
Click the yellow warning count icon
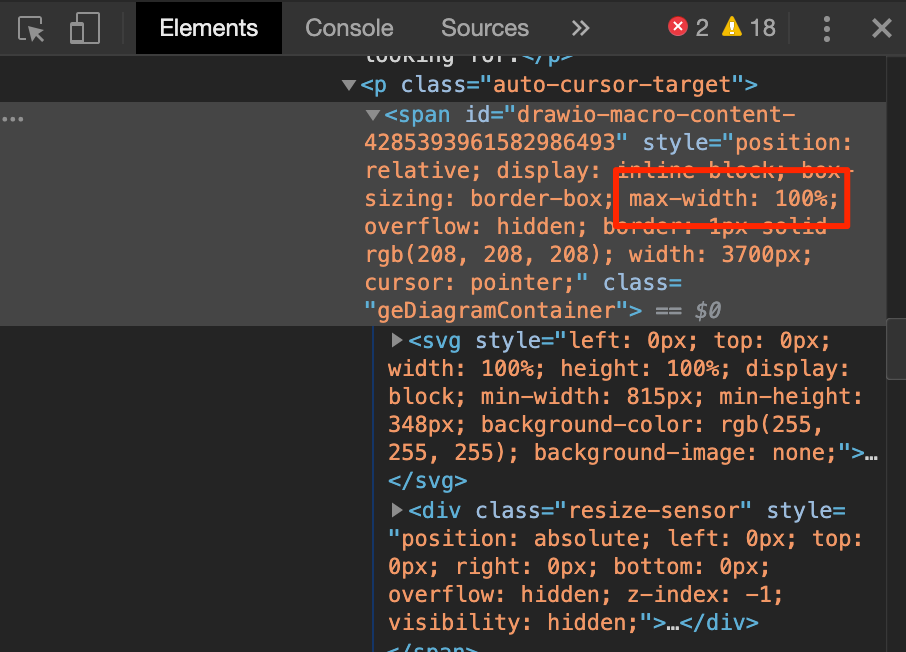click(x=732, y=27)
